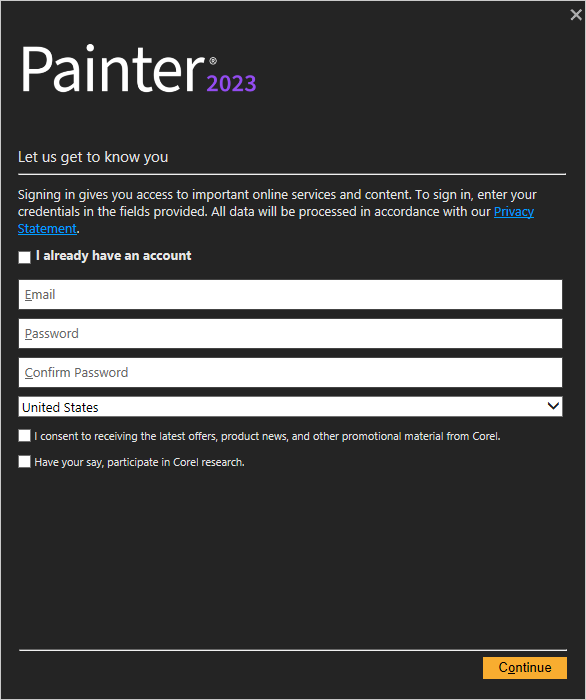Follow the underlined Statement link word
The height and width of the screenshot is (700, 586).
point(47,228)
